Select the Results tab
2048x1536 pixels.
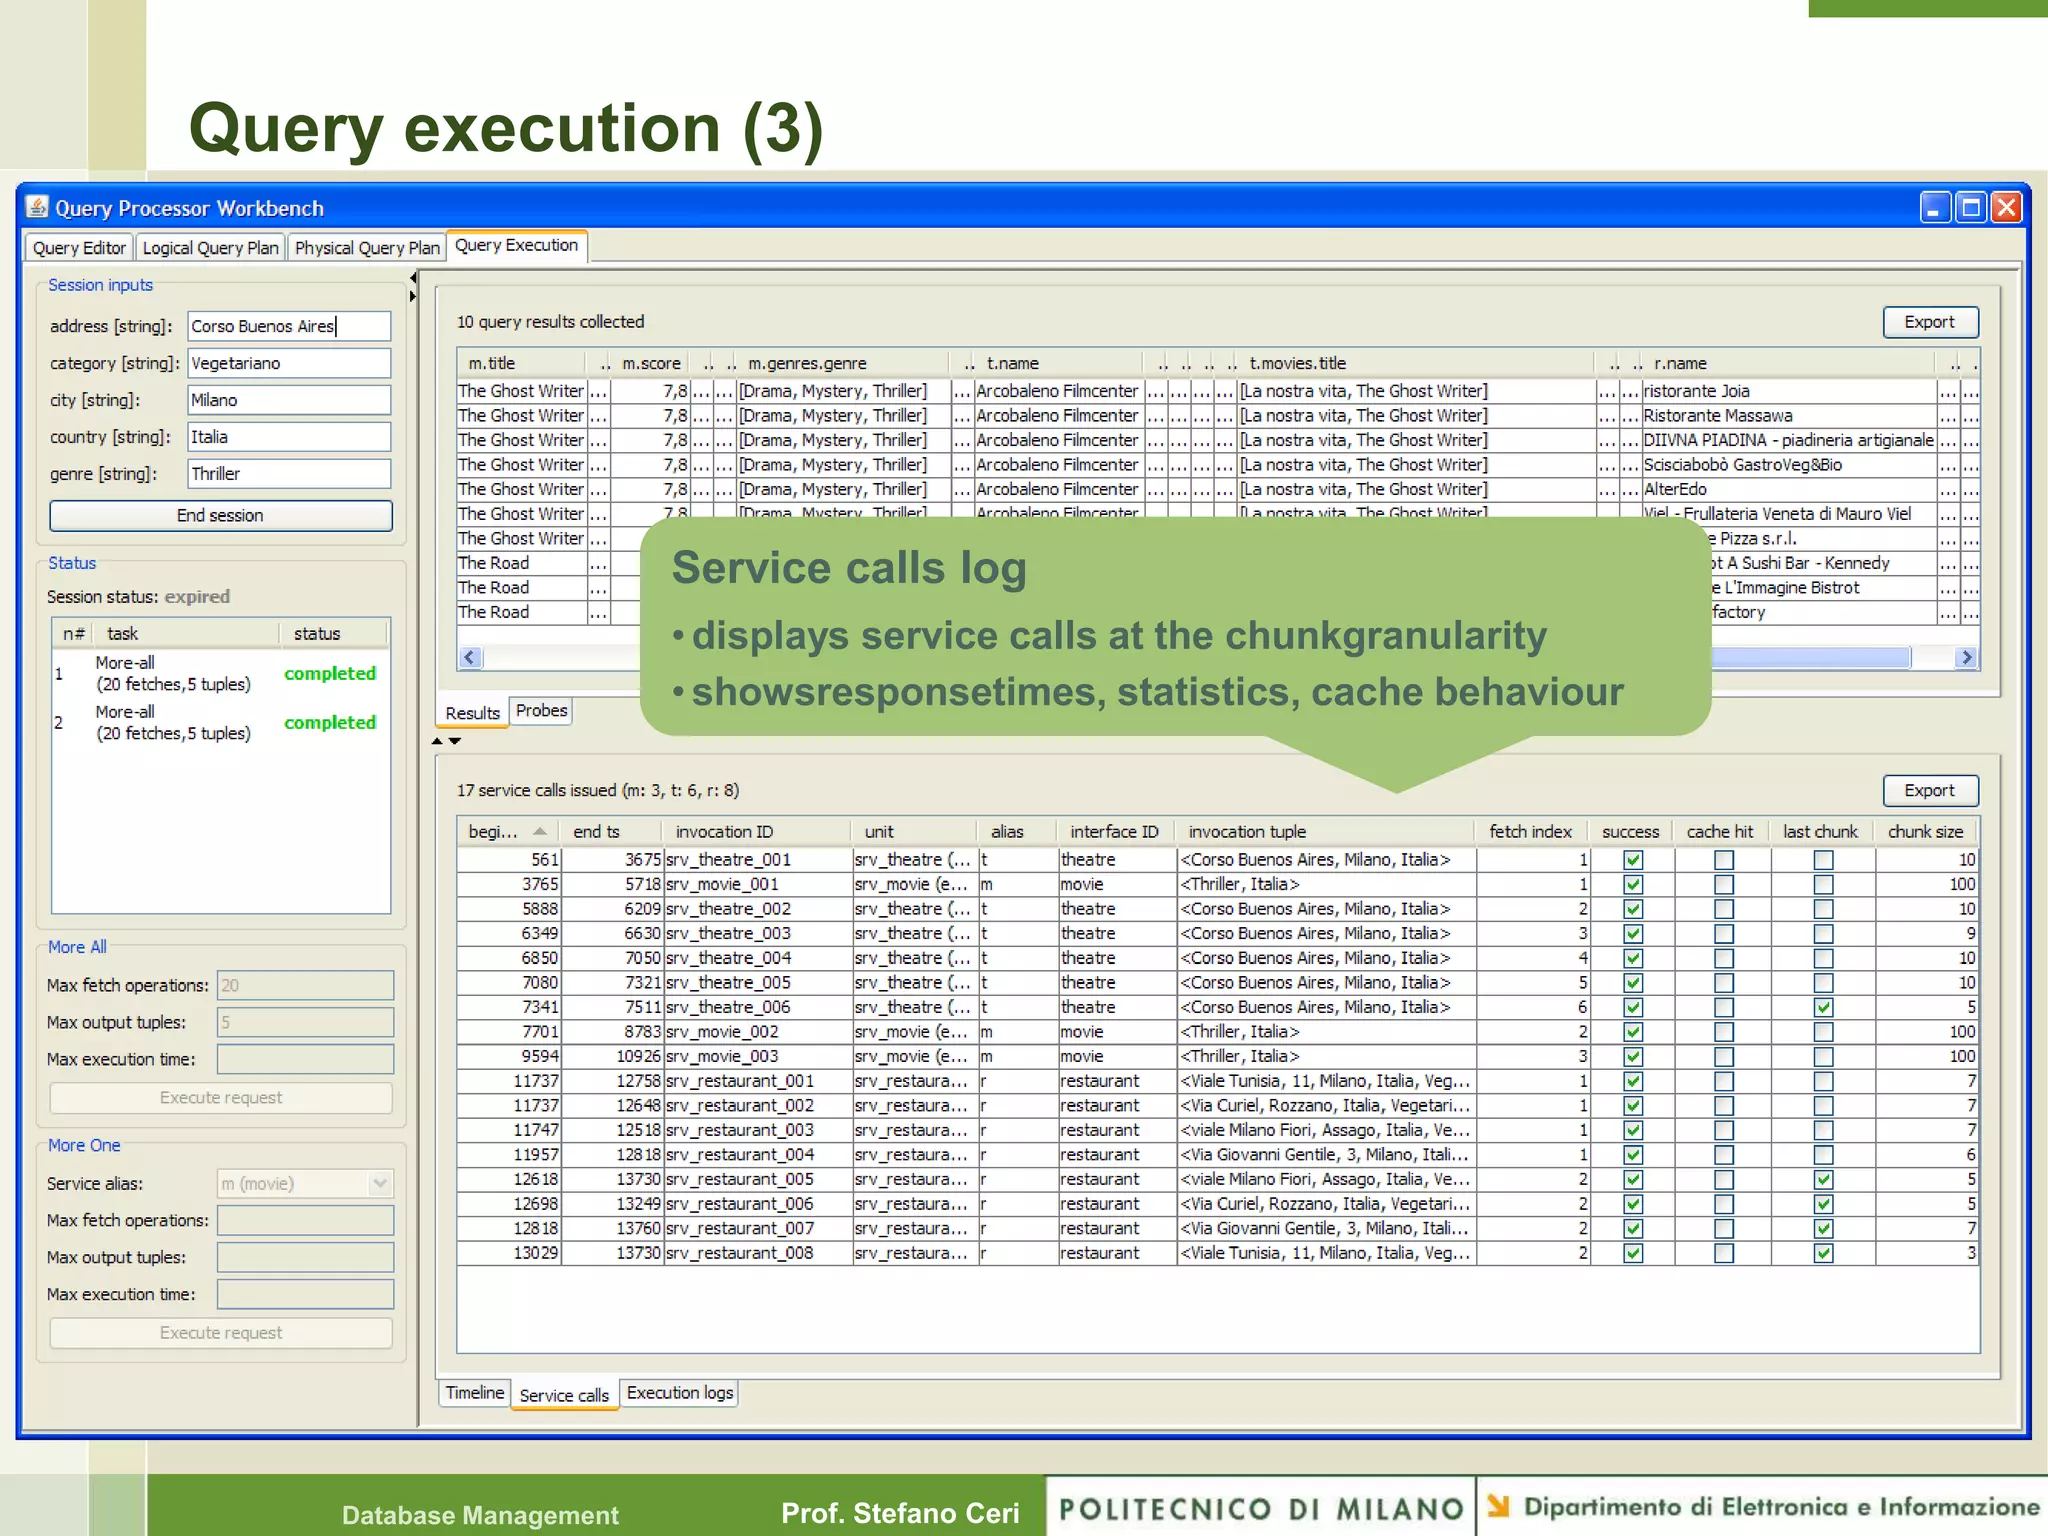pyautogui.click(x=472, y=712)
